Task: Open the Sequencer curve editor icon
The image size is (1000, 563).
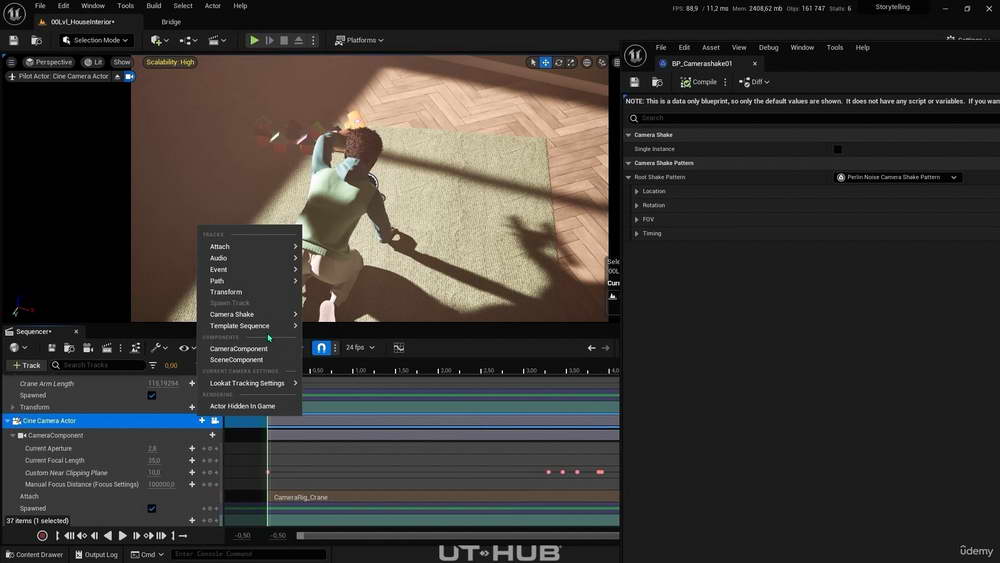Action: click(x=399, y=347)
